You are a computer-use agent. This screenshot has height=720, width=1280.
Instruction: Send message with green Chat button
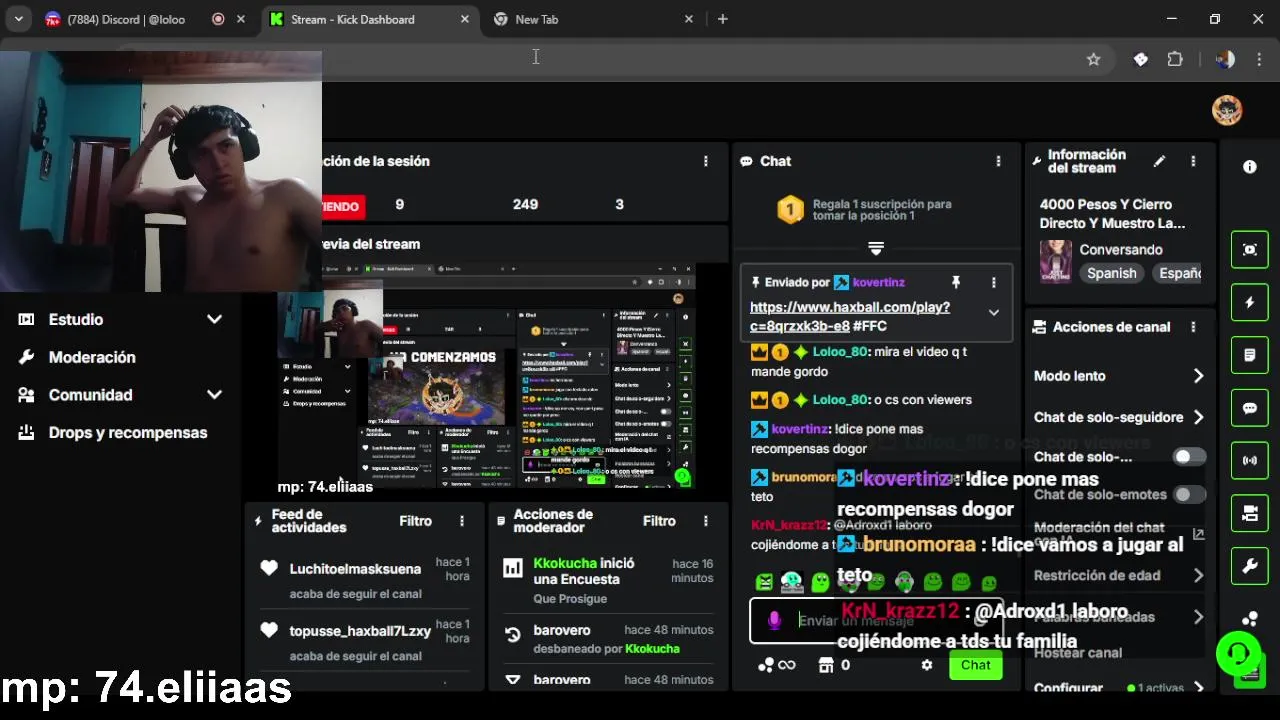[976, 665]
